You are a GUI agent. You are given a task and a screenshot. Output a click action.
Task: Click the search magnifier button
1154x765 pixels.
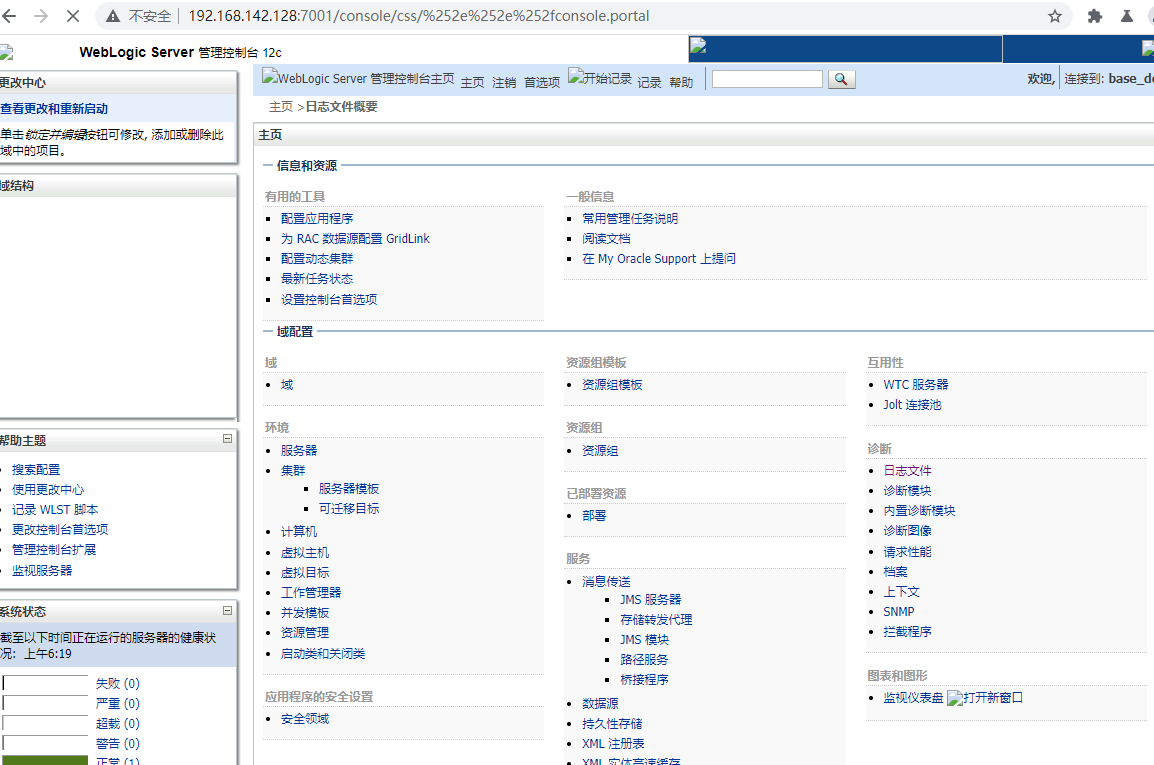pyautogui.click(x=841, y=79)
